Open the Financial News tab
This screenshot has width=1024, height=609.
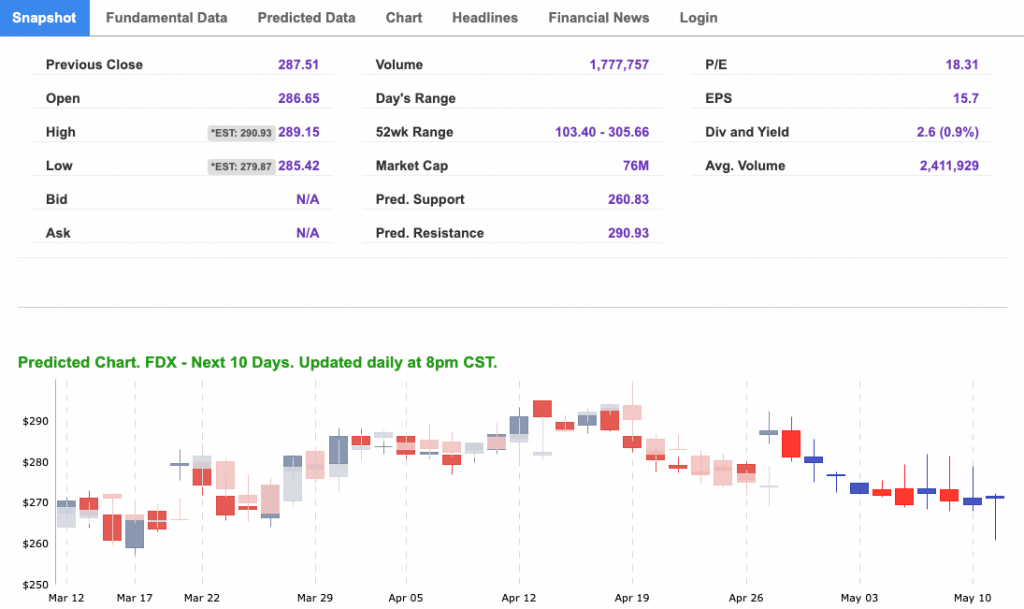(x=598, y=18)
